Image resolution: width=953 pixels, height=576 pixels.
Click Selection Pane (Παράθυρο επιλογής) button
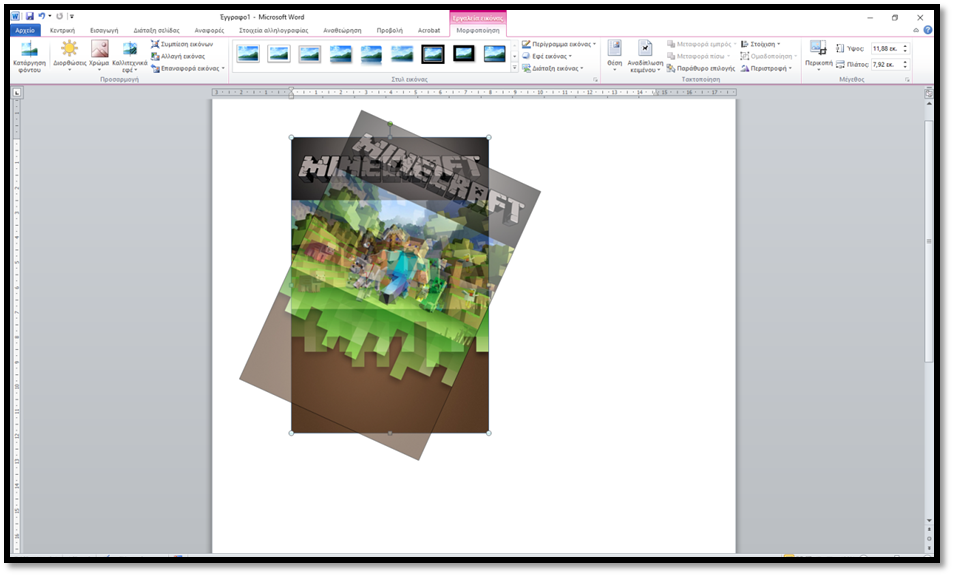point(701,69)
